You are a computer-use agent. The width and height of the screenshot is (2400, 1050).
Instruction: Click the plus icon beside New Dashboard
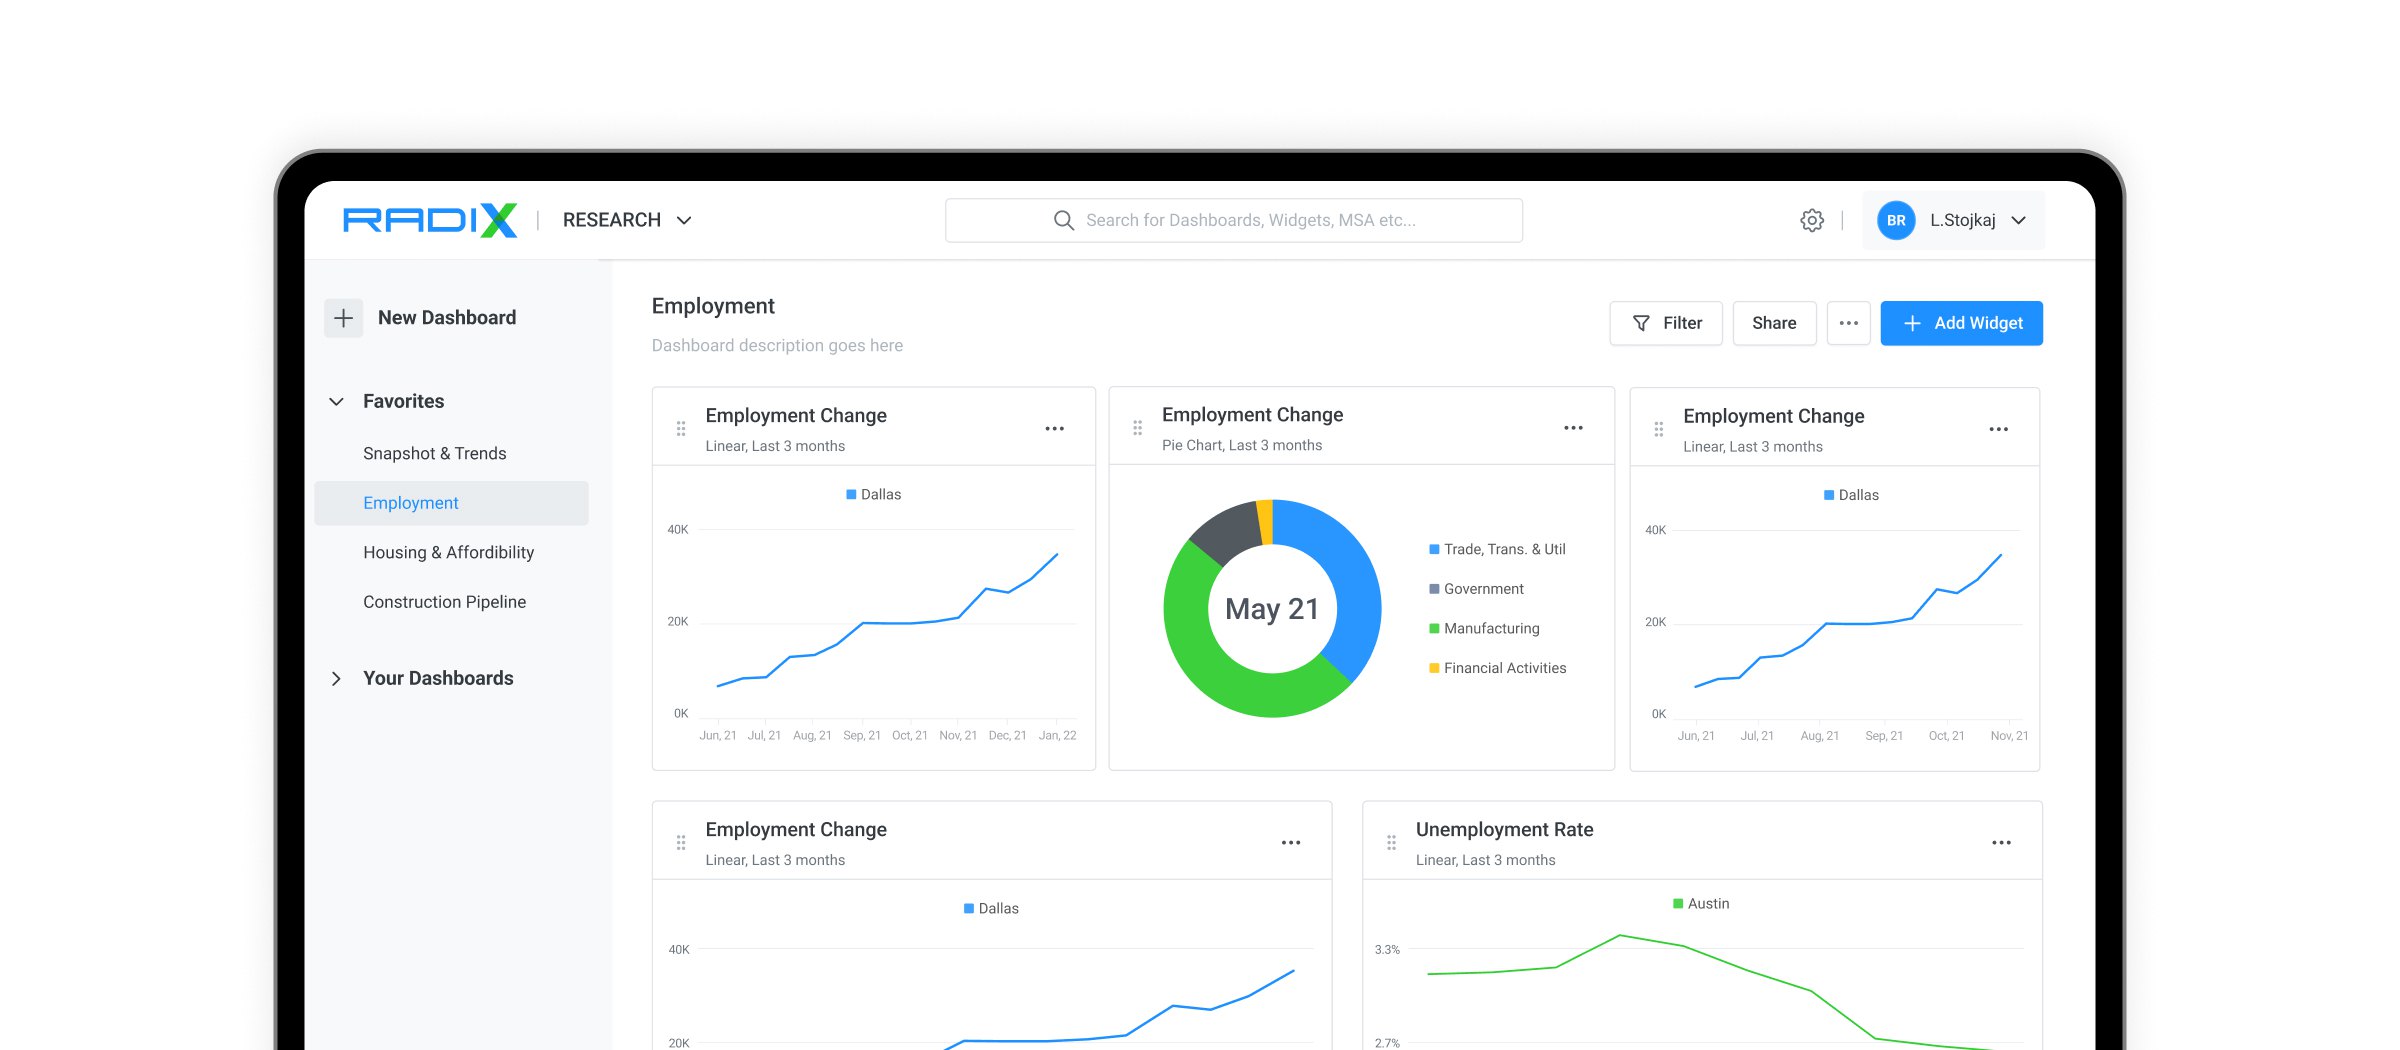pyautogui.click(x=343, y=318)
